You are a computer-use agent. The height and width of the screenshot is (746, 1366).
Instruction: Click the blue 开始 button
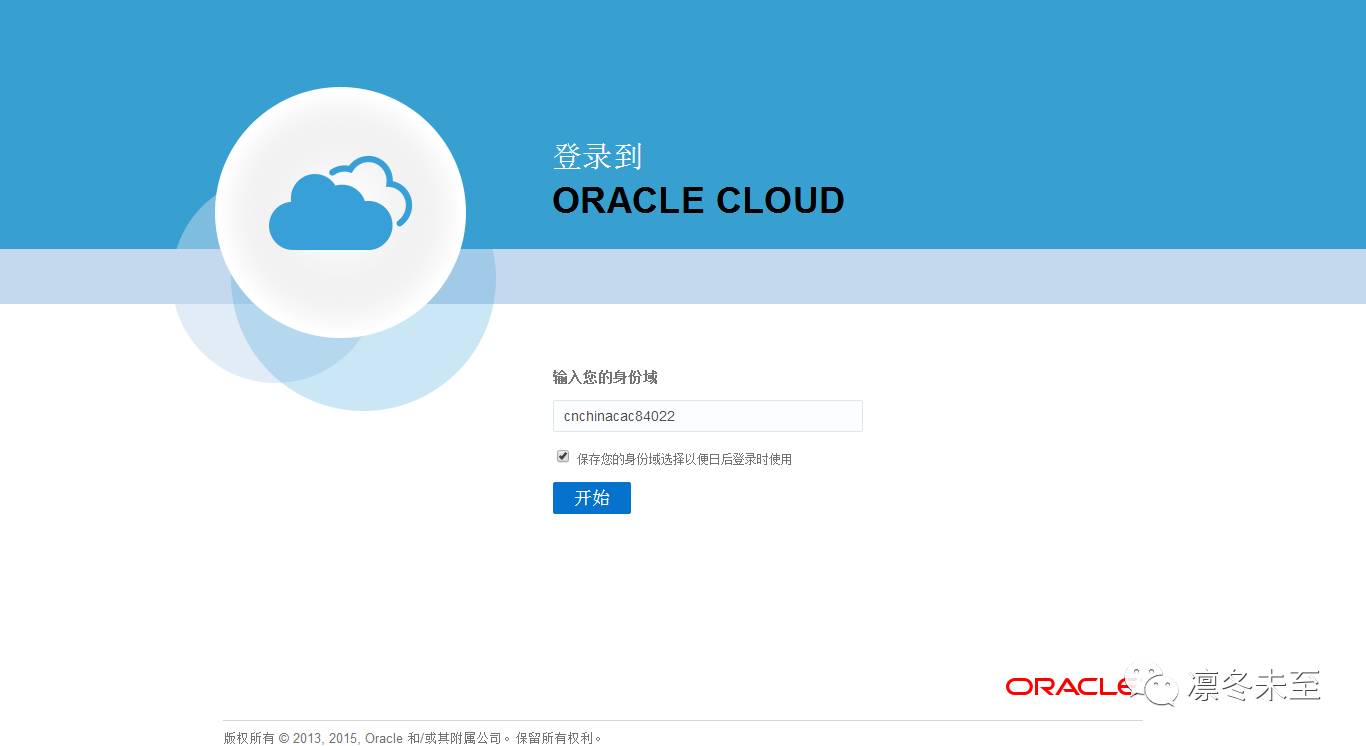(x=592, y=498)
